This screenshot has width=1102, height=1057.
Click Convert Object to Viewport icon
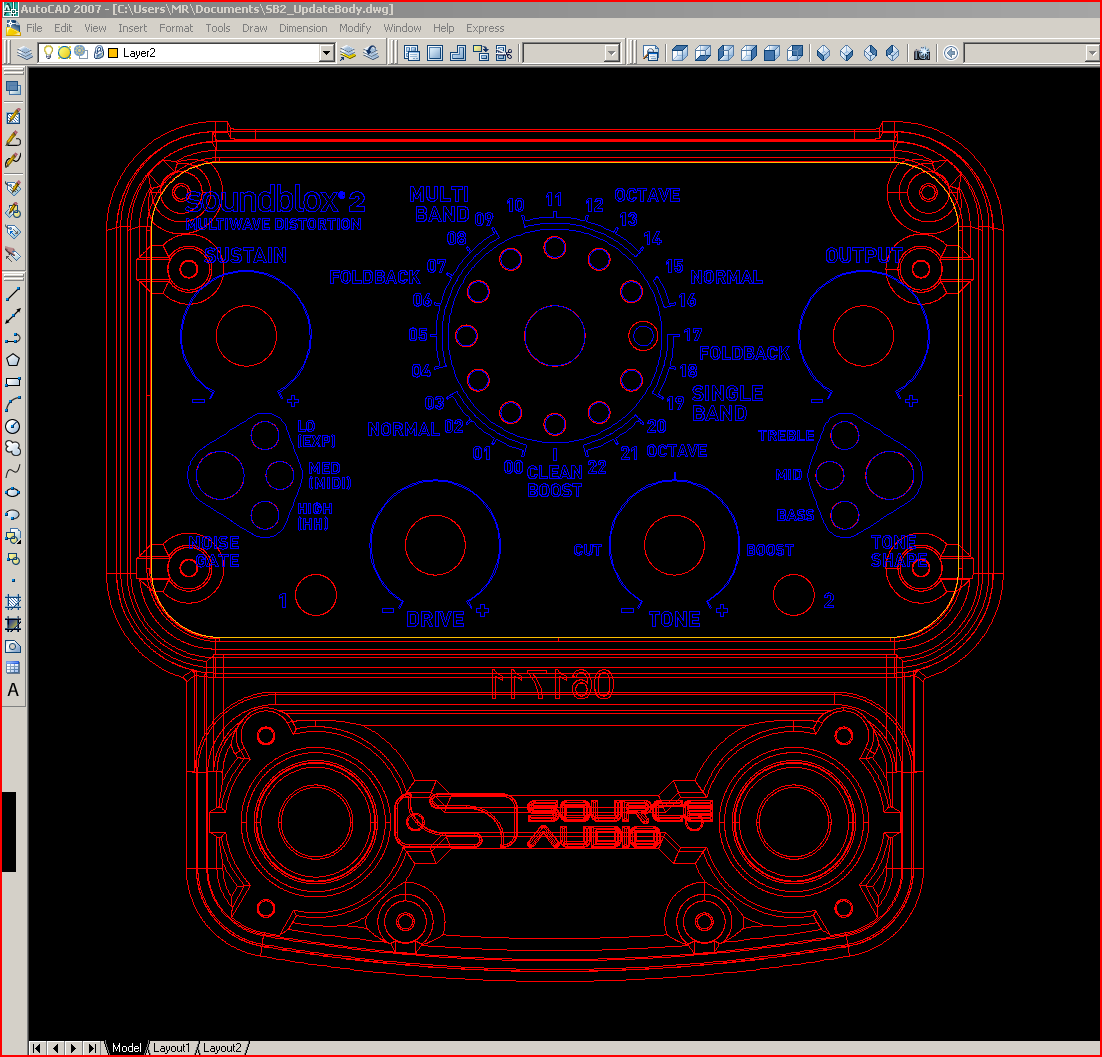481,53
